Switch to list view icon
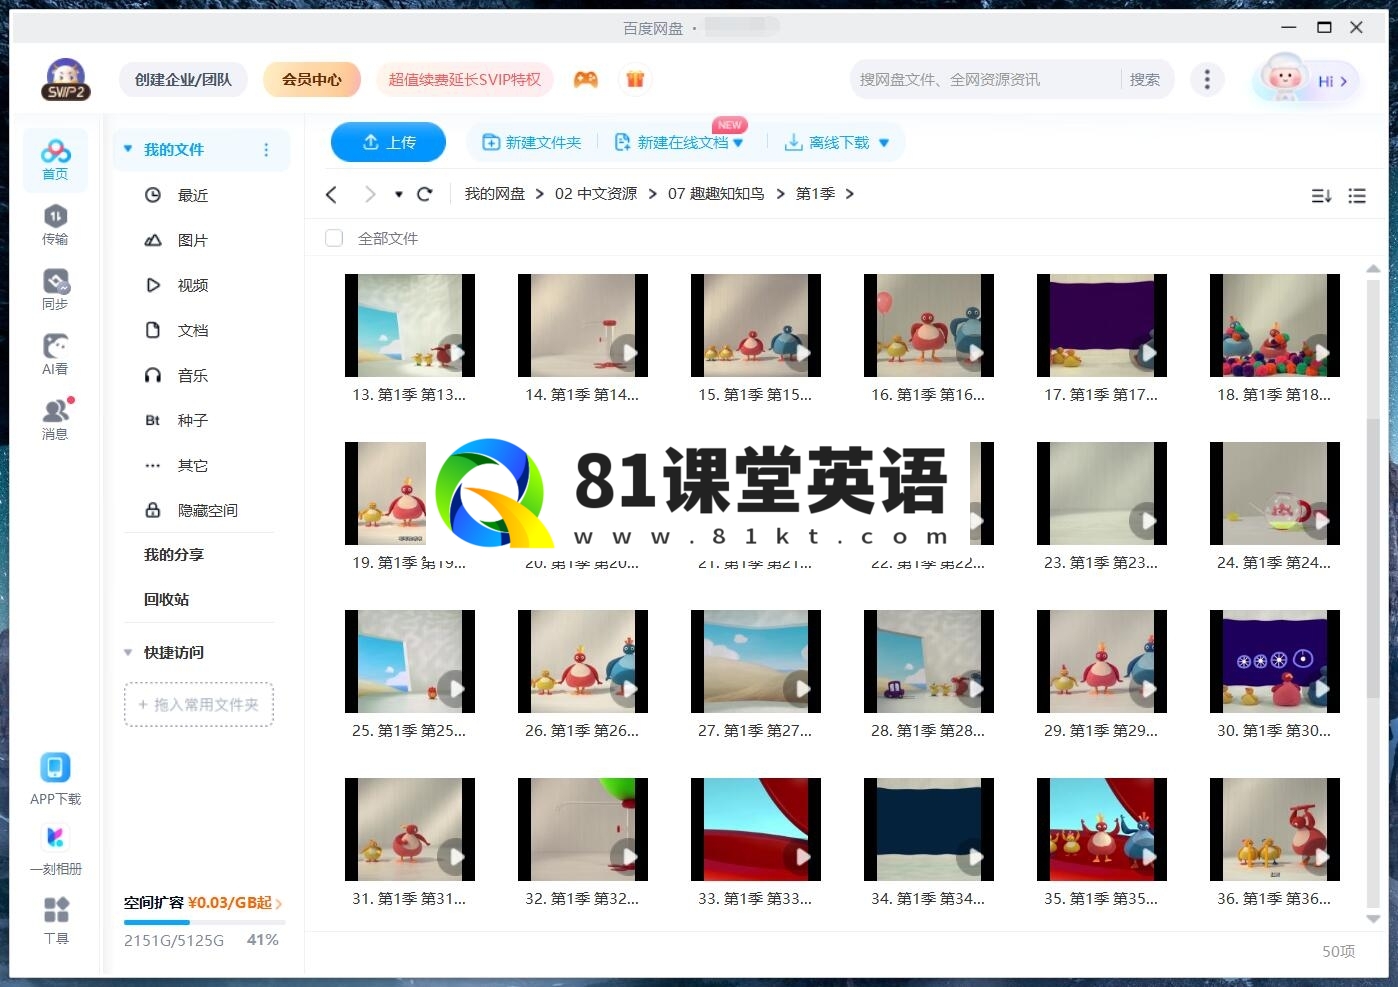1398x987 pixels. [1357, 196]
